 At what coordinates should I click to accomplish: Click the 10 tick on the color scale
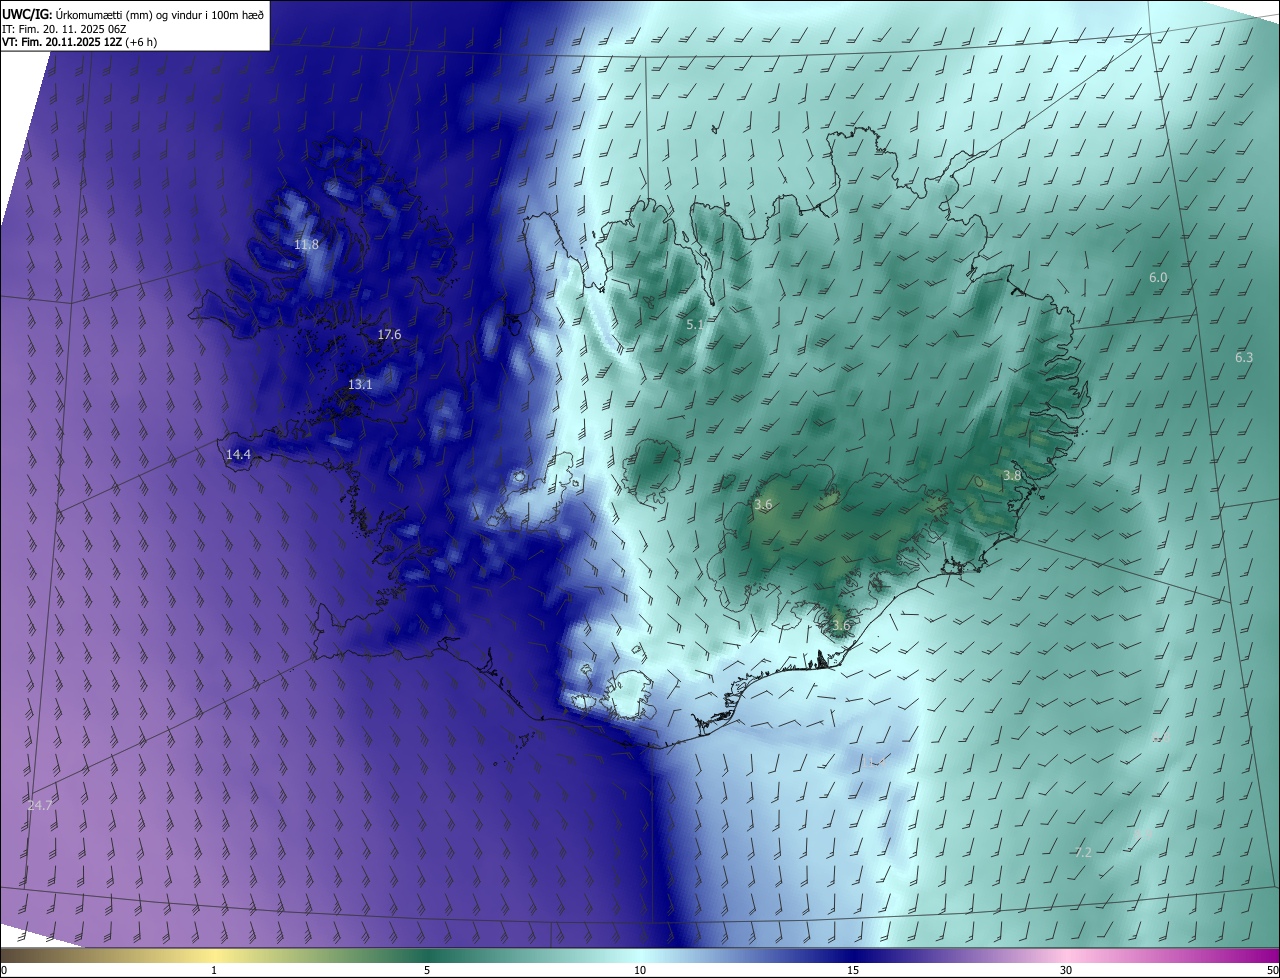click(x=640, y=970)
